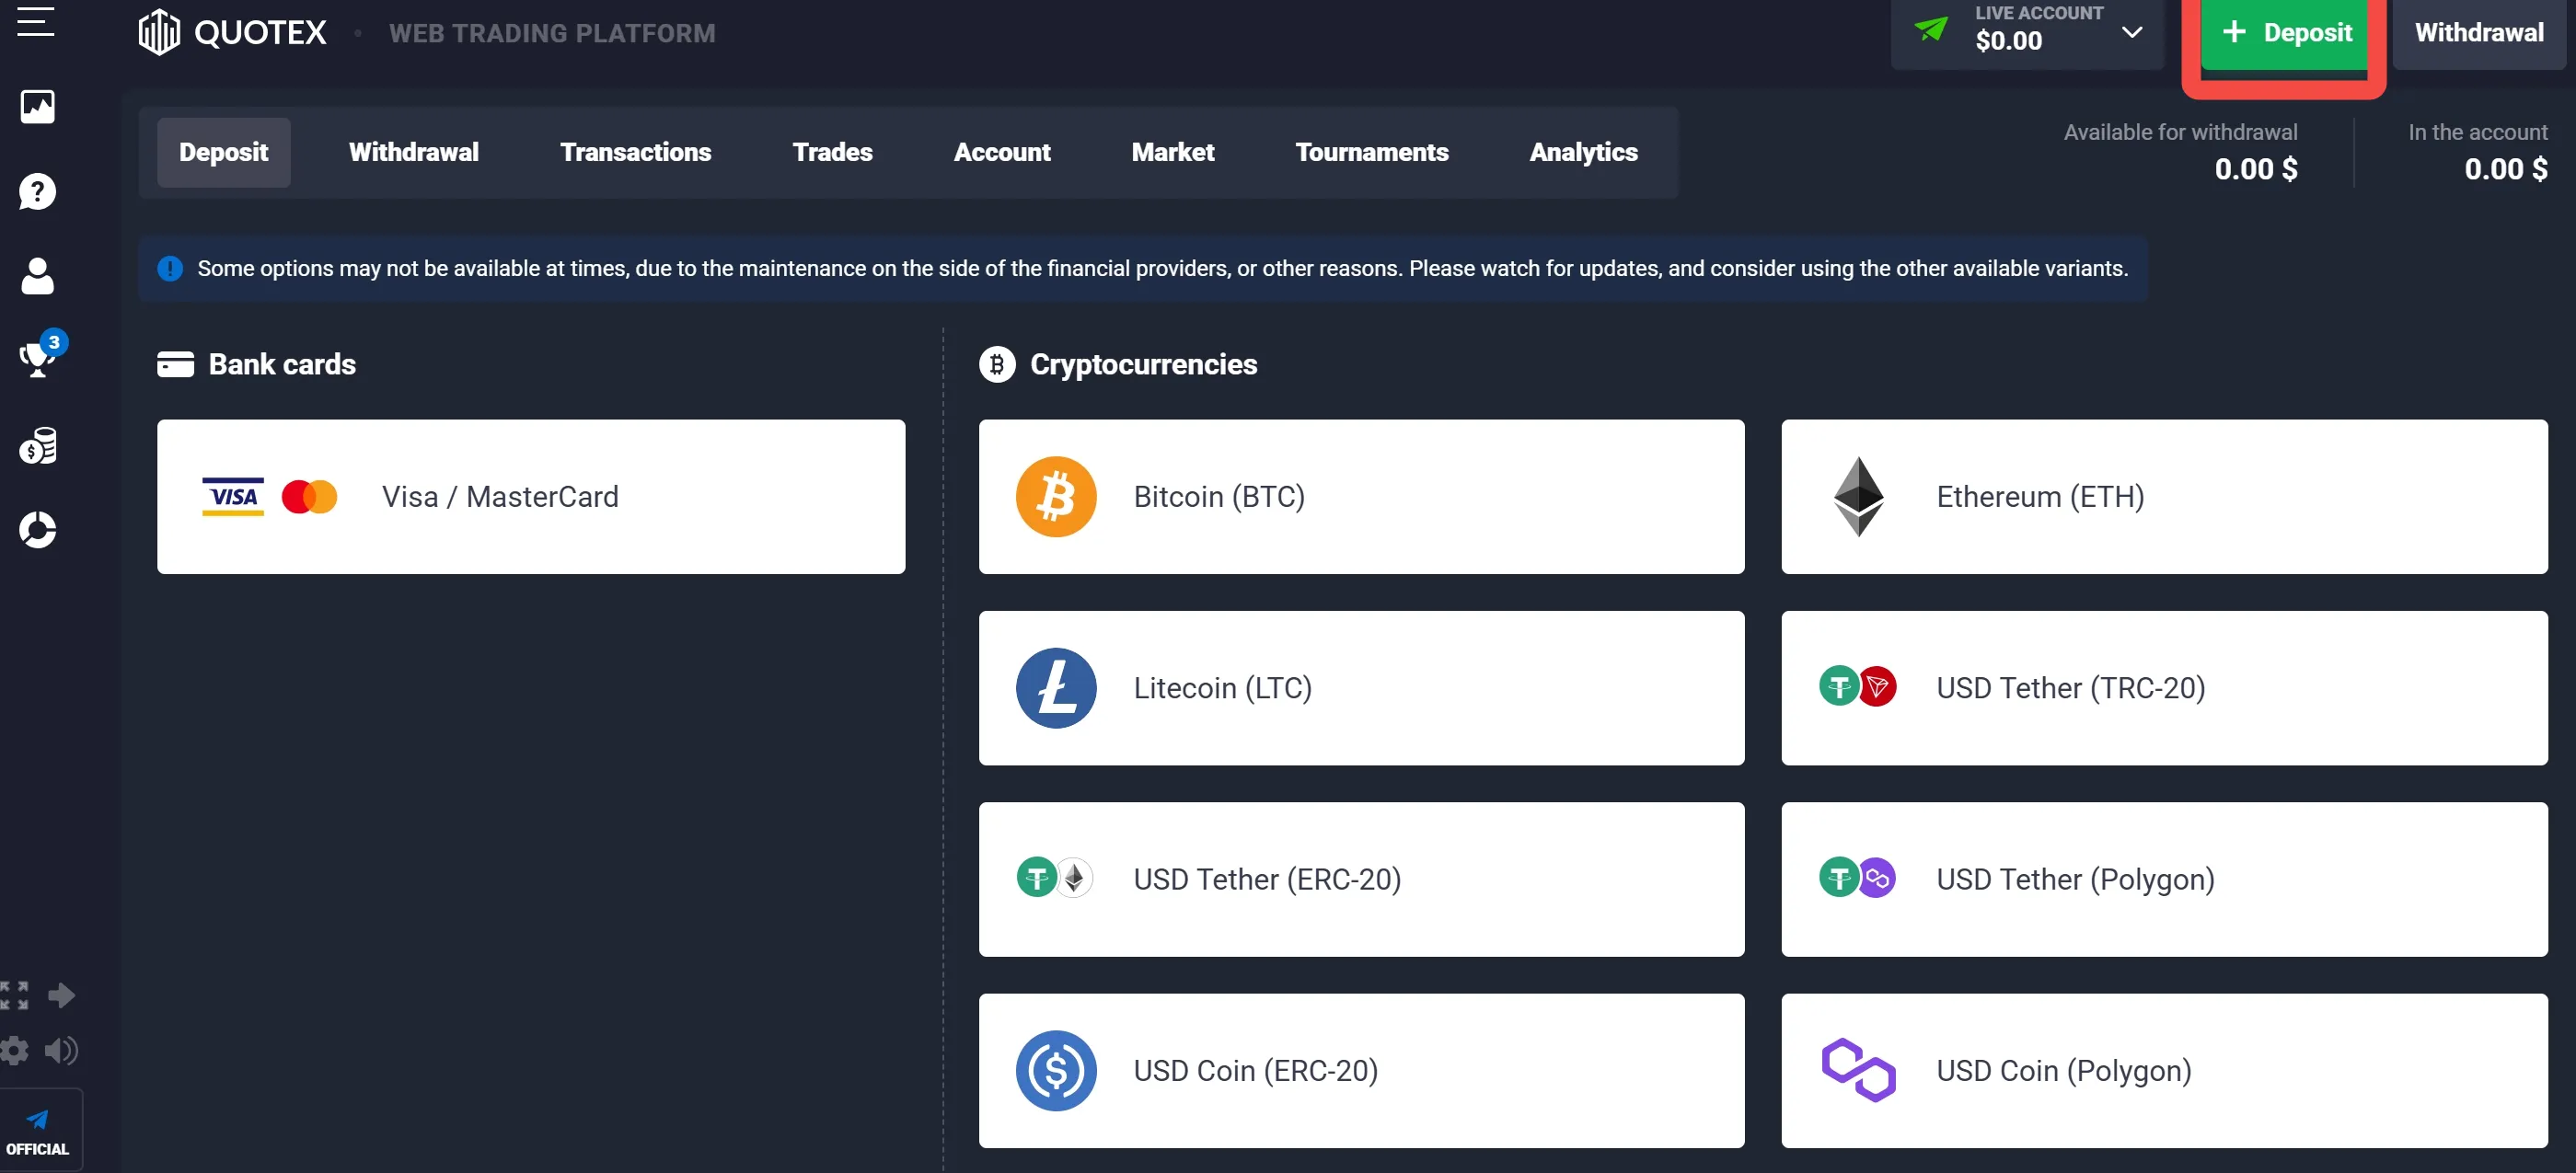Open the user profile sidebar icon

38,276
